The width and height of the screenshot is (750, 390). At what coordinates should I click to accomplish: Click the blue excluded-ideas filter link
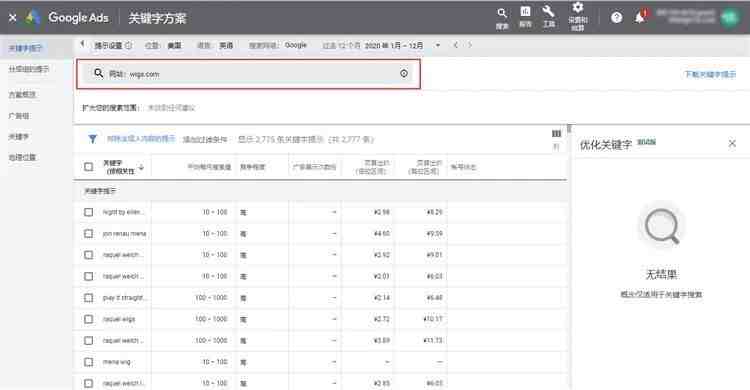(x=141, y=139)
